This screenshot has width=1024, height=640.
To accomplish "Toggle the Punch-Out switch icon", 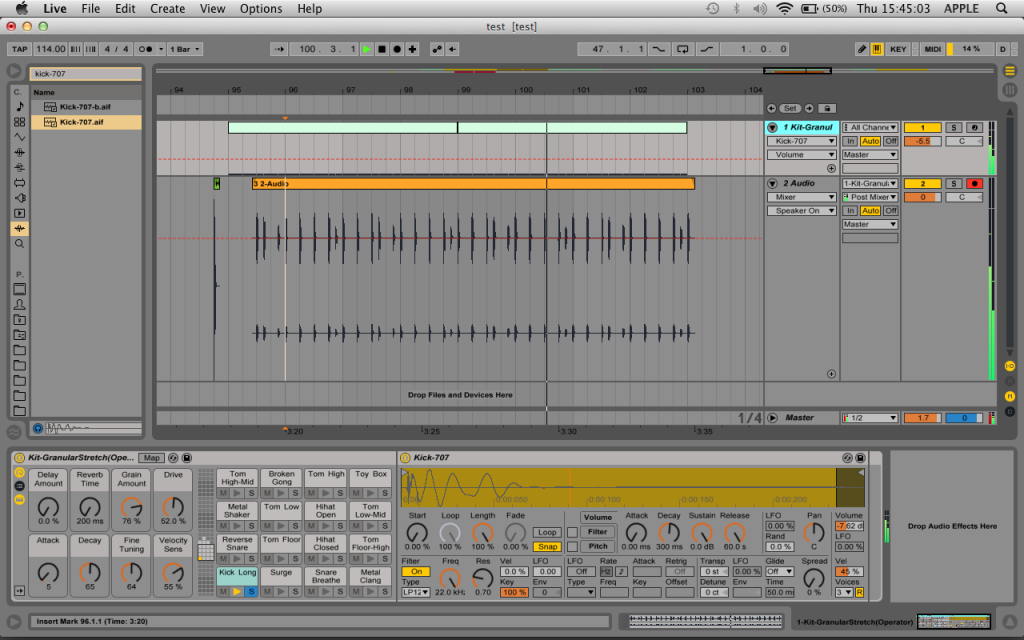I will (706, 49).
